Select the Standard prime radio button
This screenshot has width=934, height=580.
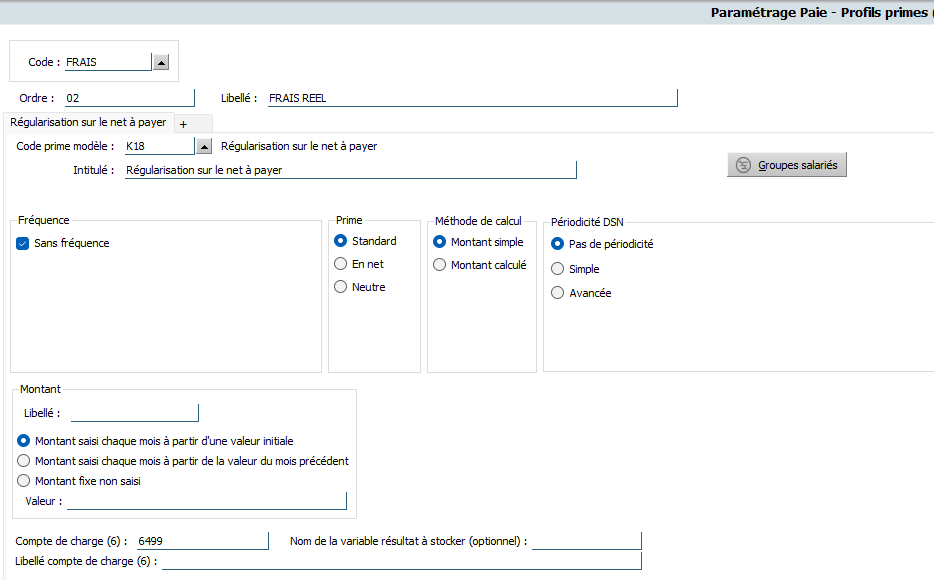341,241
